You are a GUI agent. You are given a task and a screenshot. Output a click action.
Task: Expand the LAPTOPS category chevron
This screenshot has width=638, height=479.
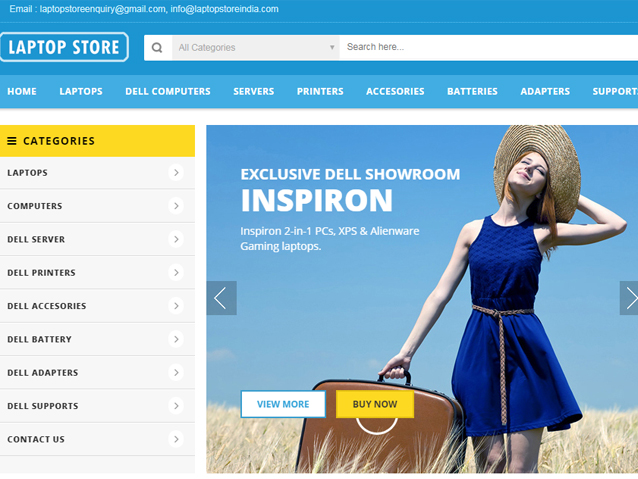(176, 173)
